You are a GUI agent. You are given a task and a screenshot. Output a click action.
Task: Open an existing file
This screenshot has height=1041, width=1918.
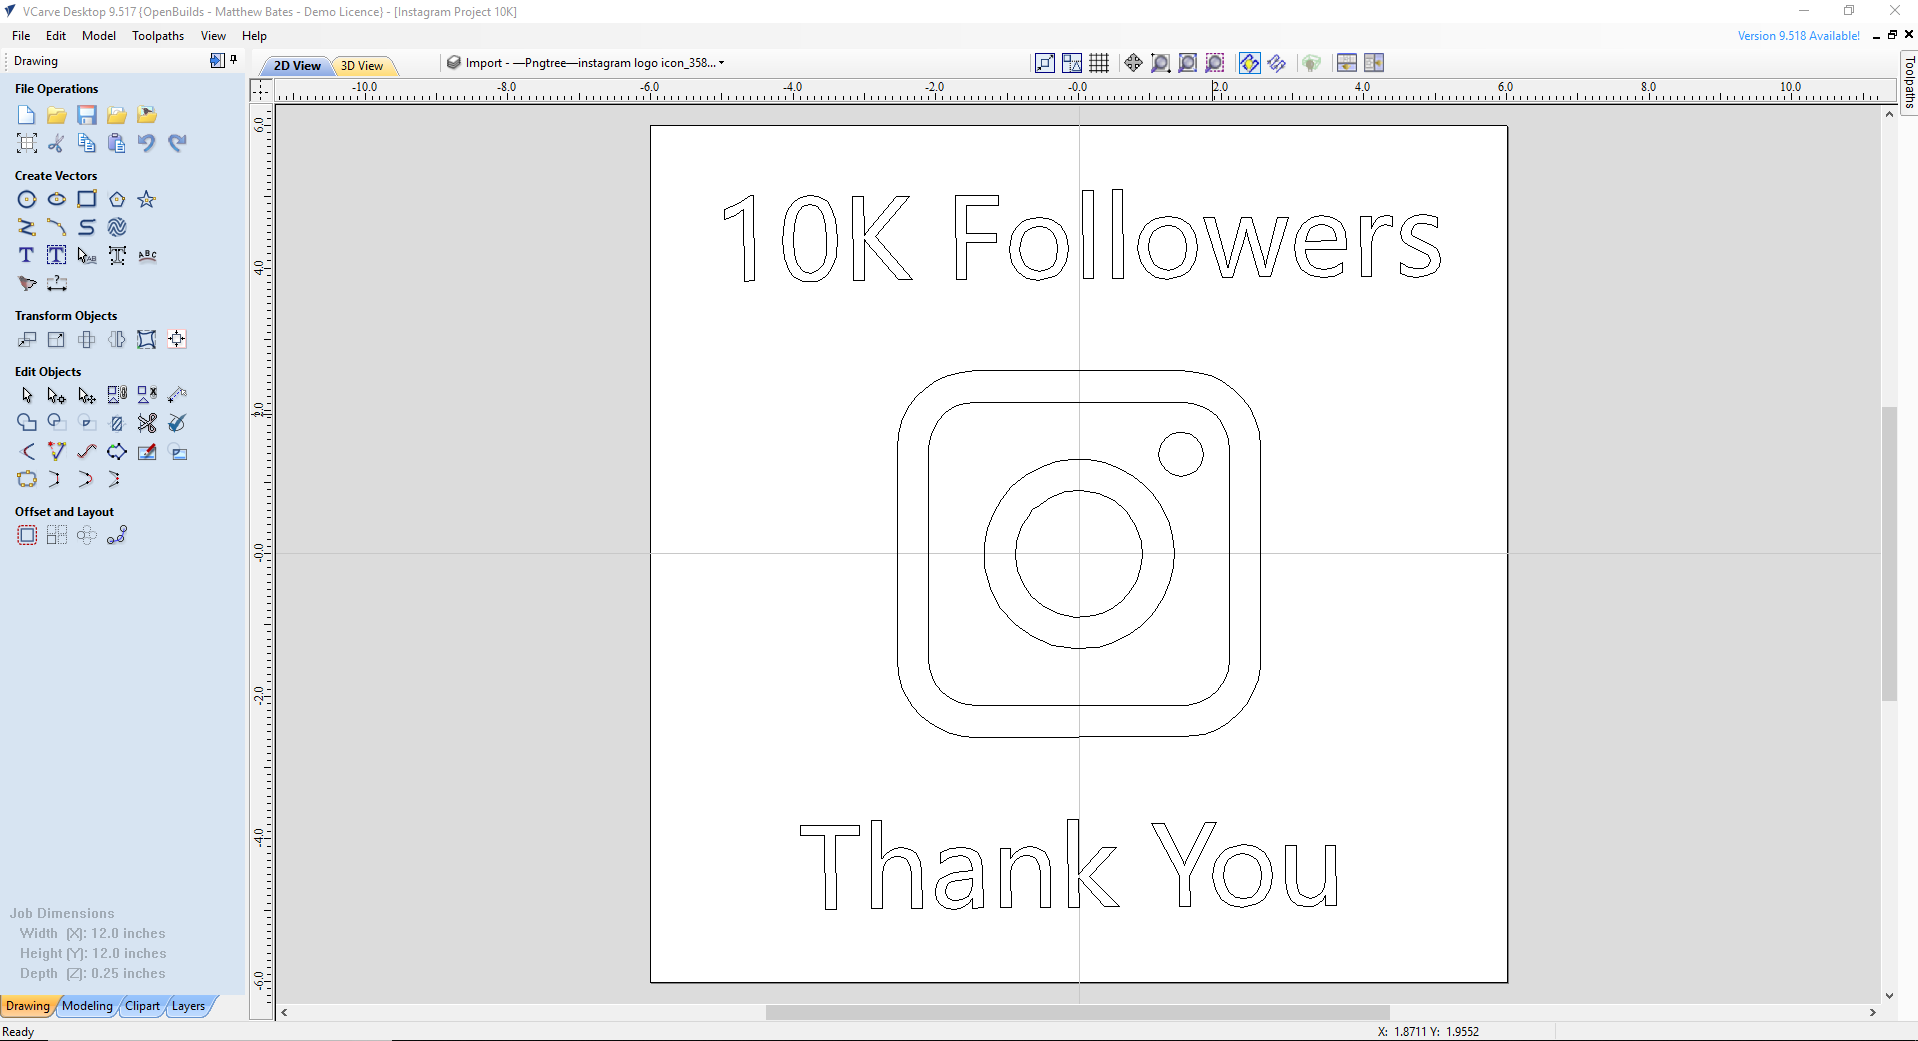click(57, 115)
